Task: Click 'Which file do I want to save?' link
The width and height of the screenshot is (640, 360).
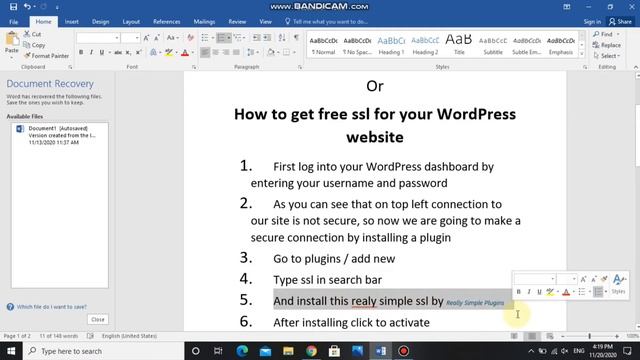Action: 52,307
